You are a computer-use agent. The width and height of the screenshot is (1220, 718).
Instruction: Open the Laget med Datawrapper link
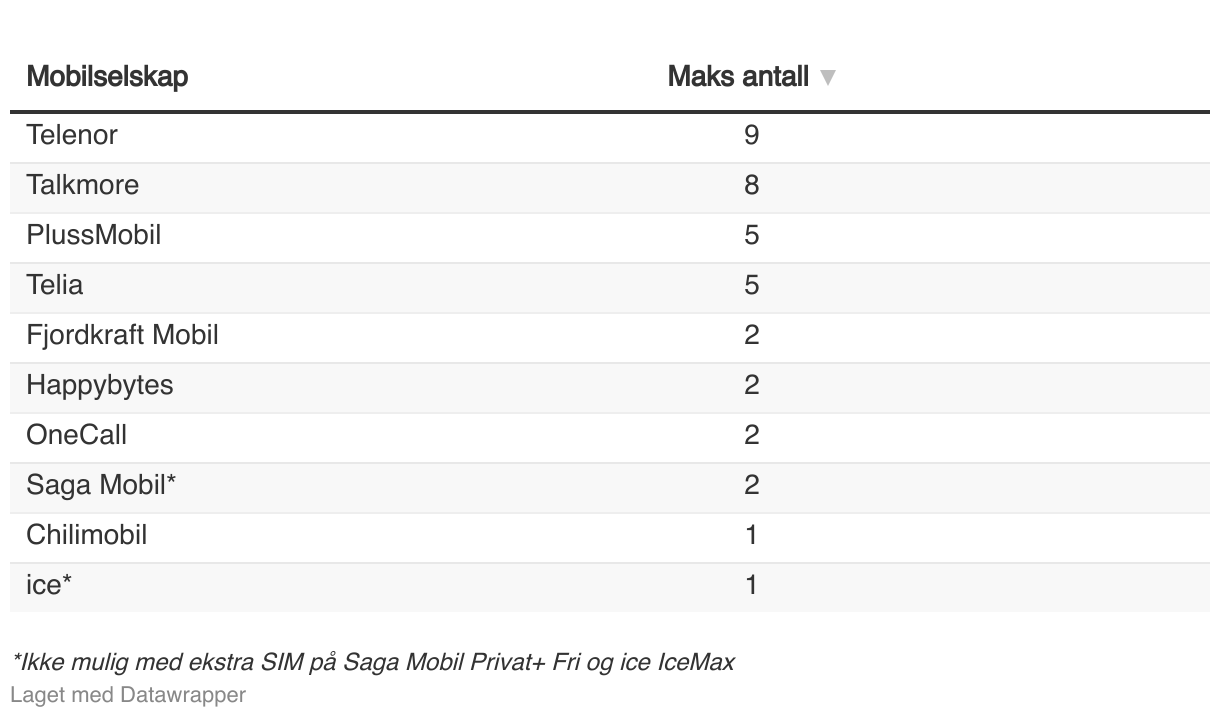(x=128, y=694)
